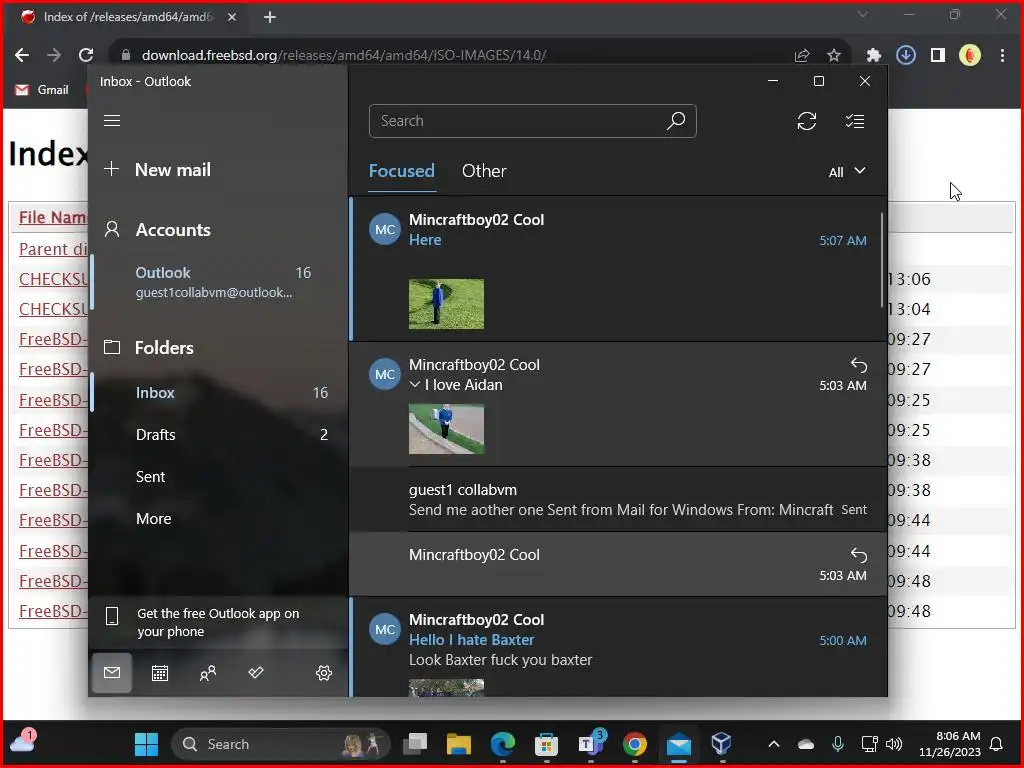Close the Index of /releases tab

pyautogui.click(x=231, y=18)
